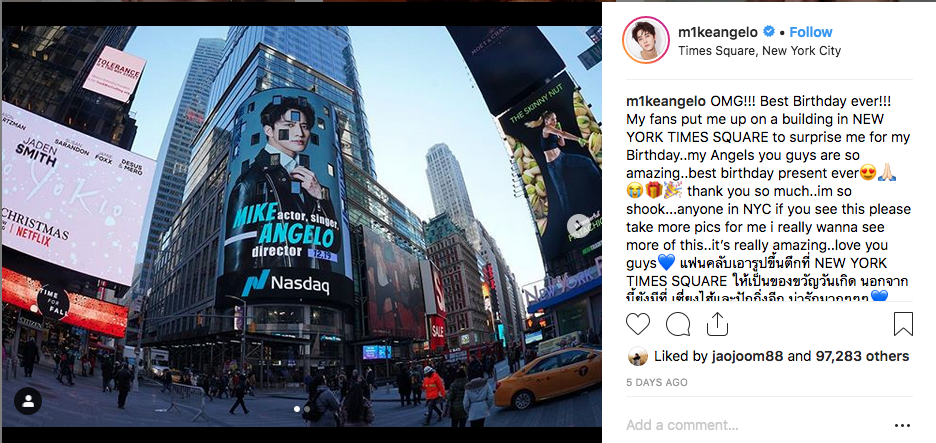Open comments via speech bubble icon
The image size is (936, 443).
pos(678,324)
